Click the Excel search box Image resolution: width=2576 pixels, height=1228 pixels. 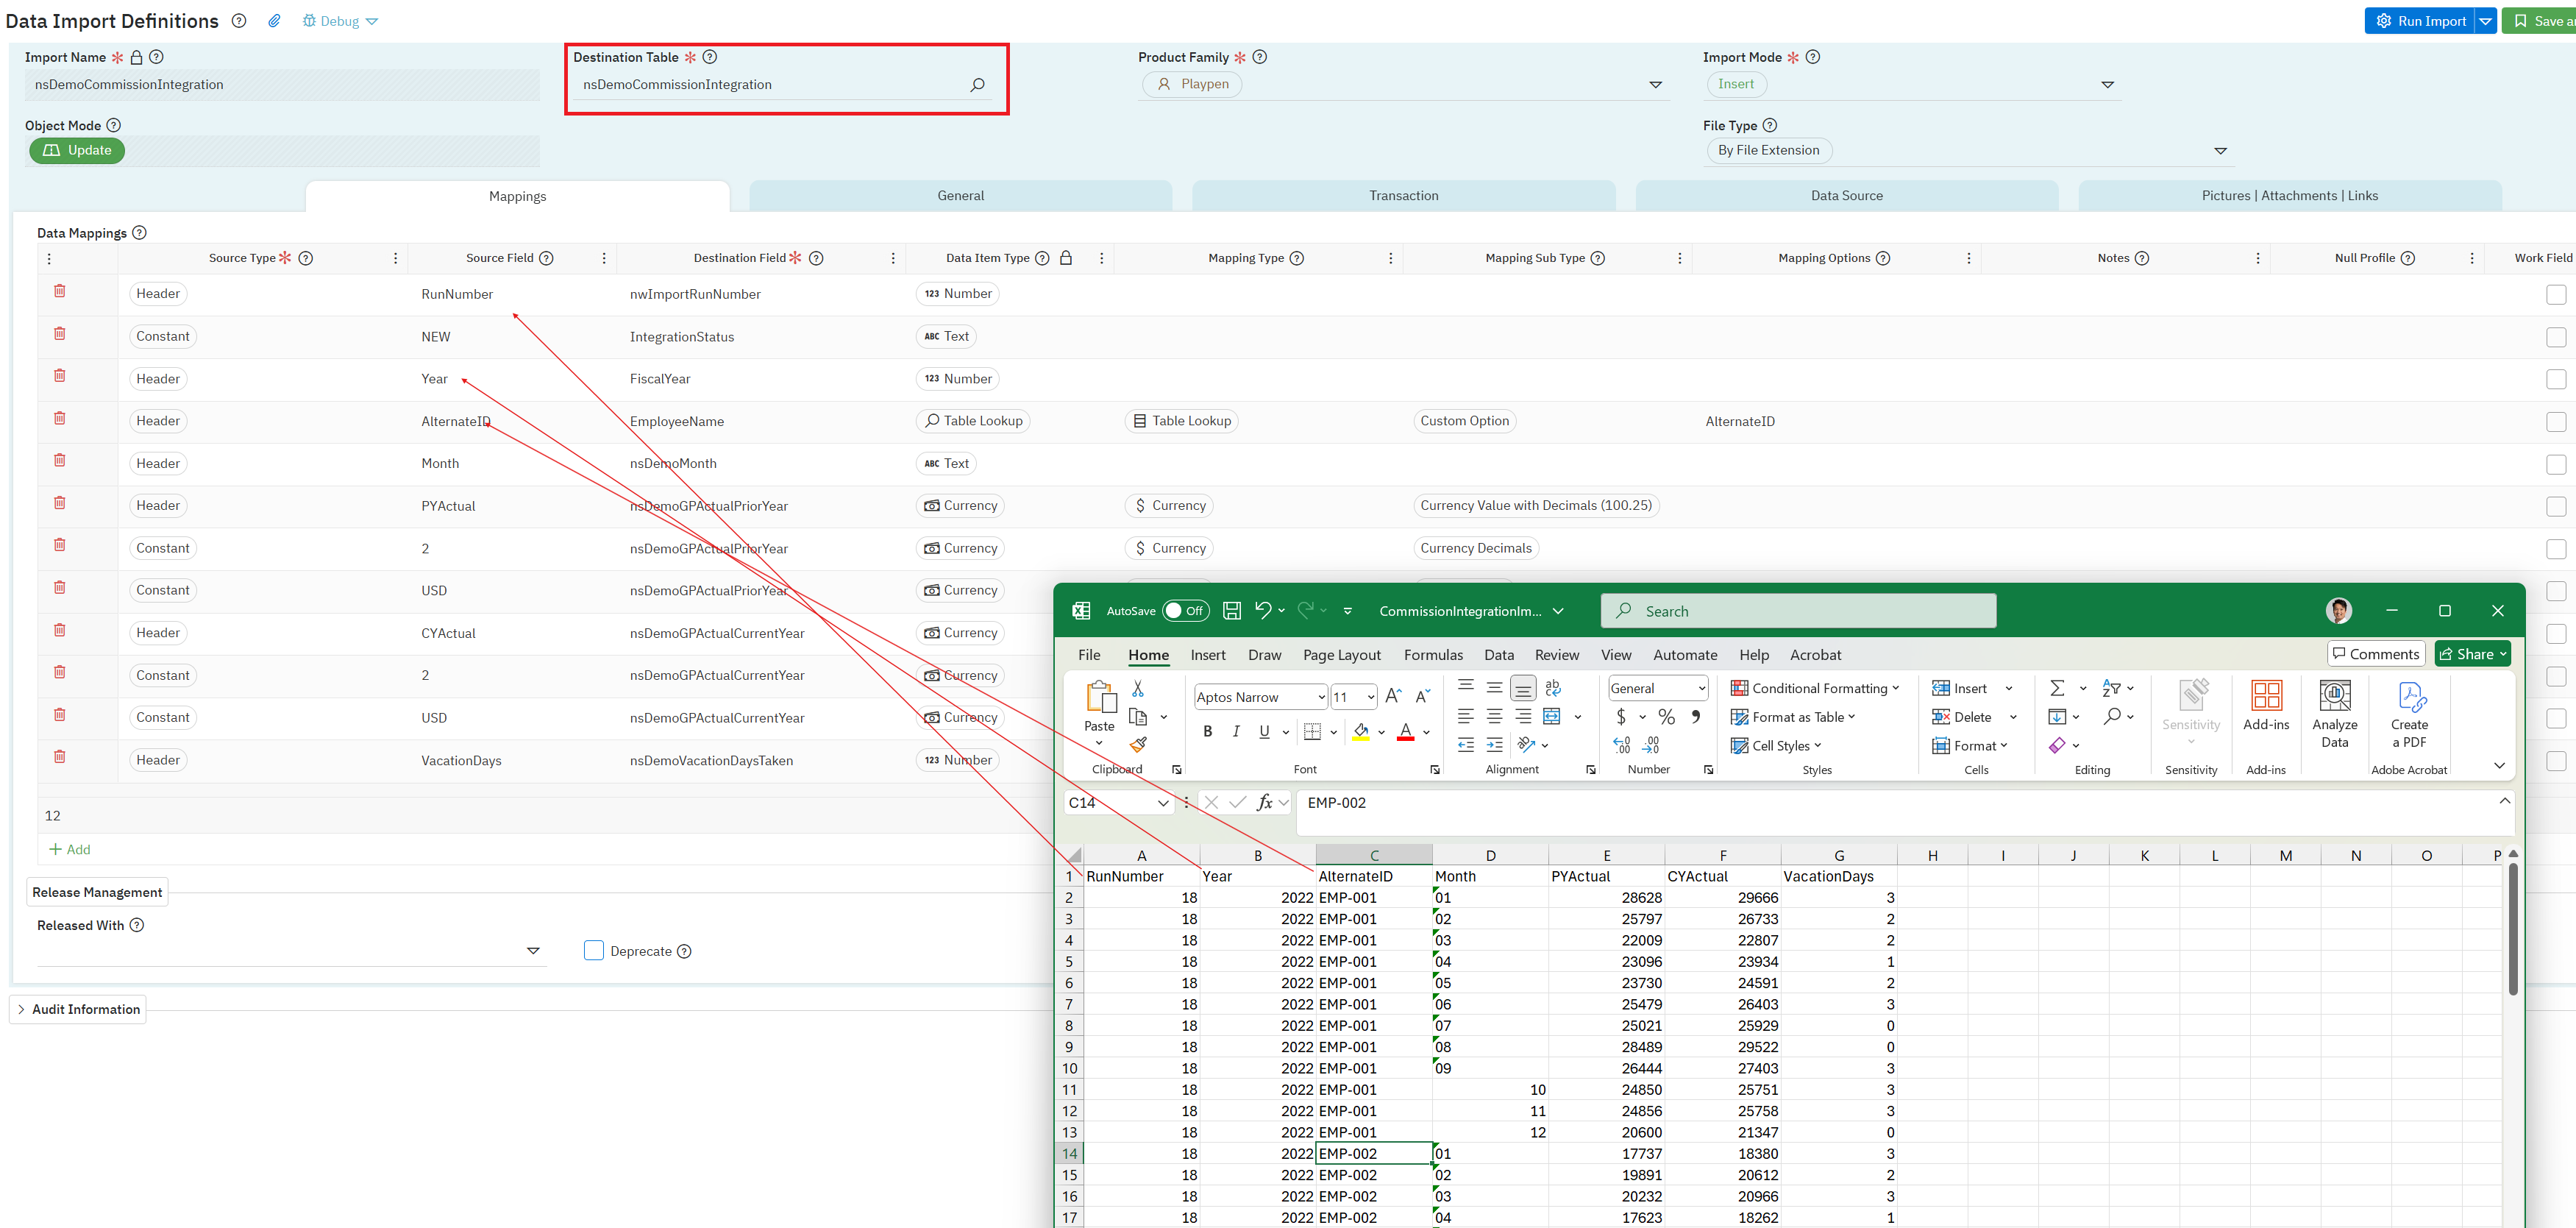point(1798,610)
